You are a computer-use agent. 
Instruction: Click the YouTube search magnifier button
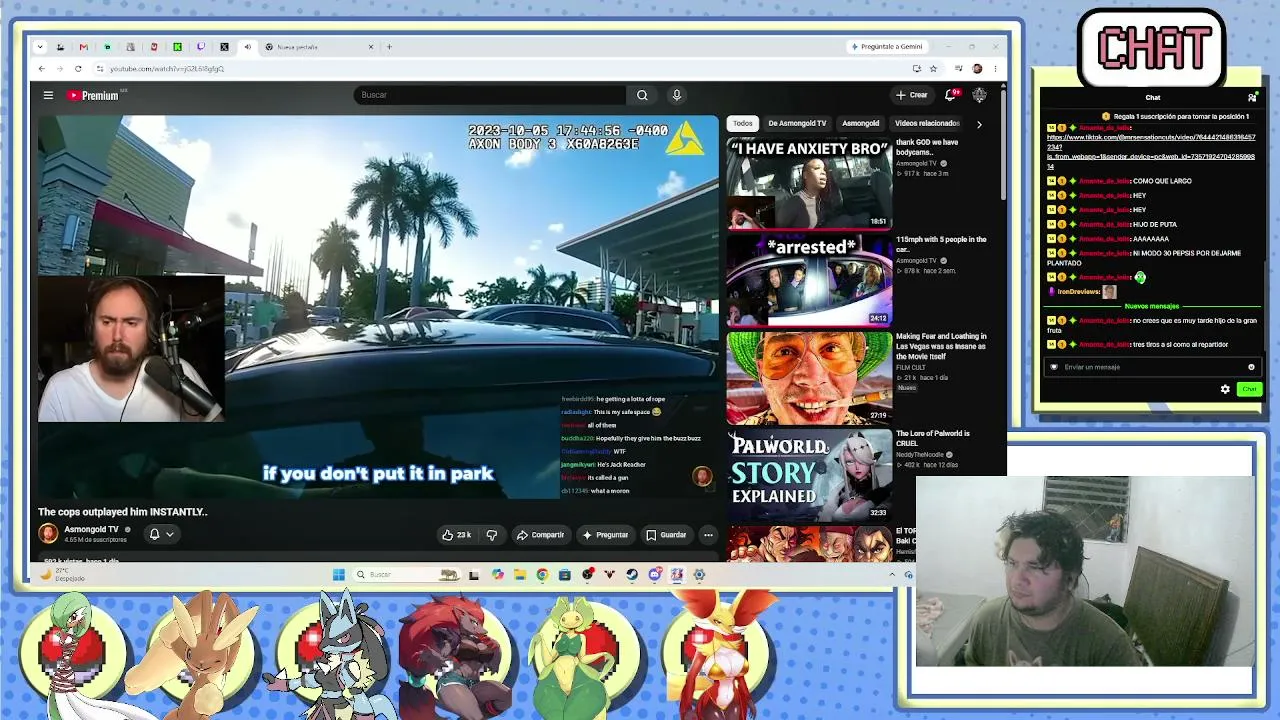642,95
